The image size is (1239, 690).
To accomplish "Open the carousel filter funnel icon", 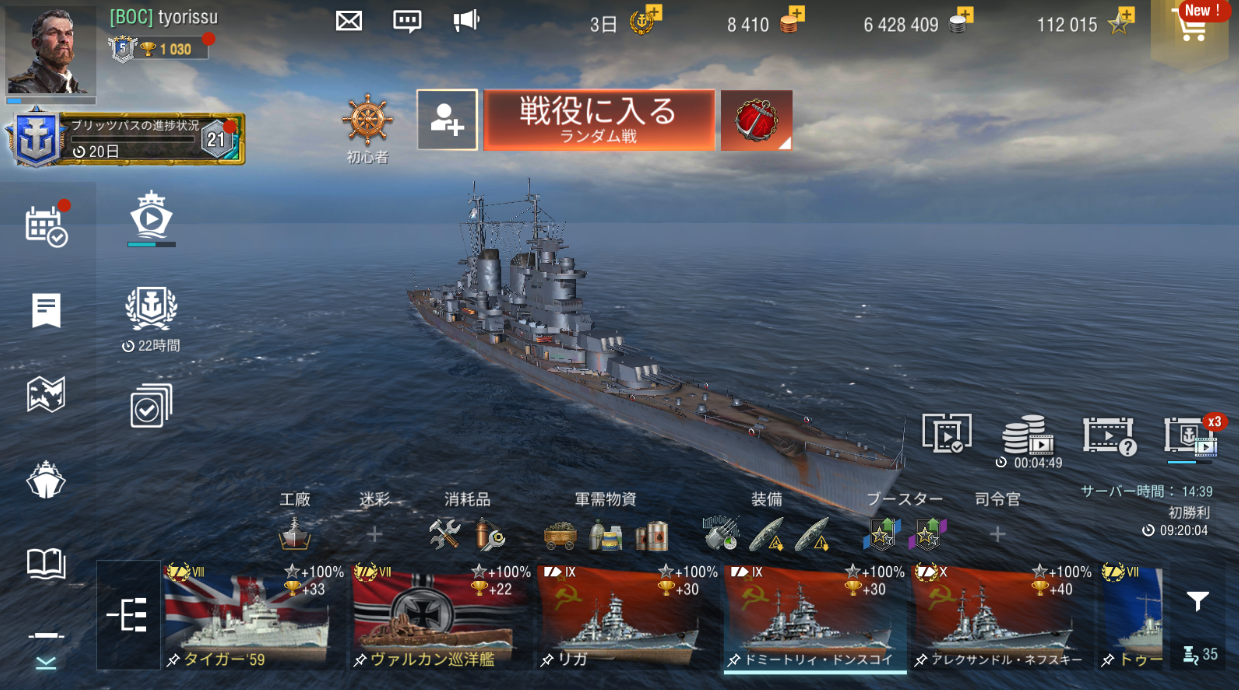I will point(1197,601).
